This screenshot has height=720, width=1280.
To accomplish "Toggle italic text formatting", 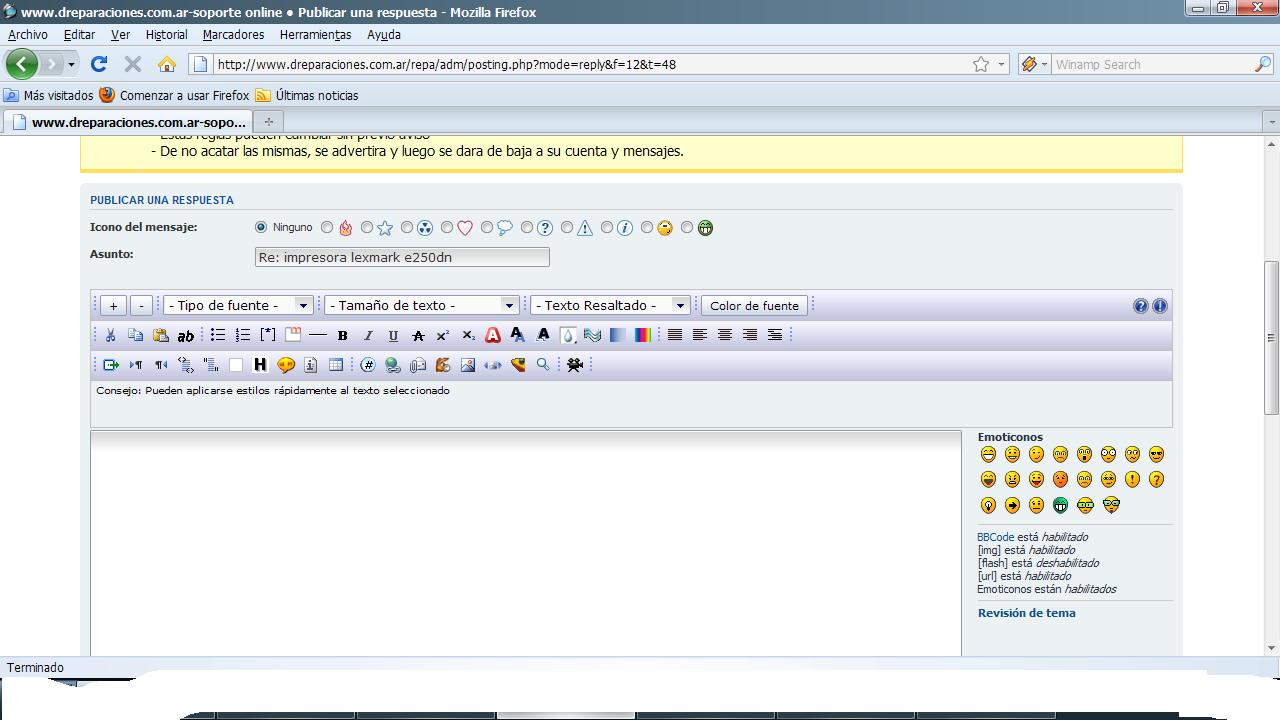I will pos(368,336).
